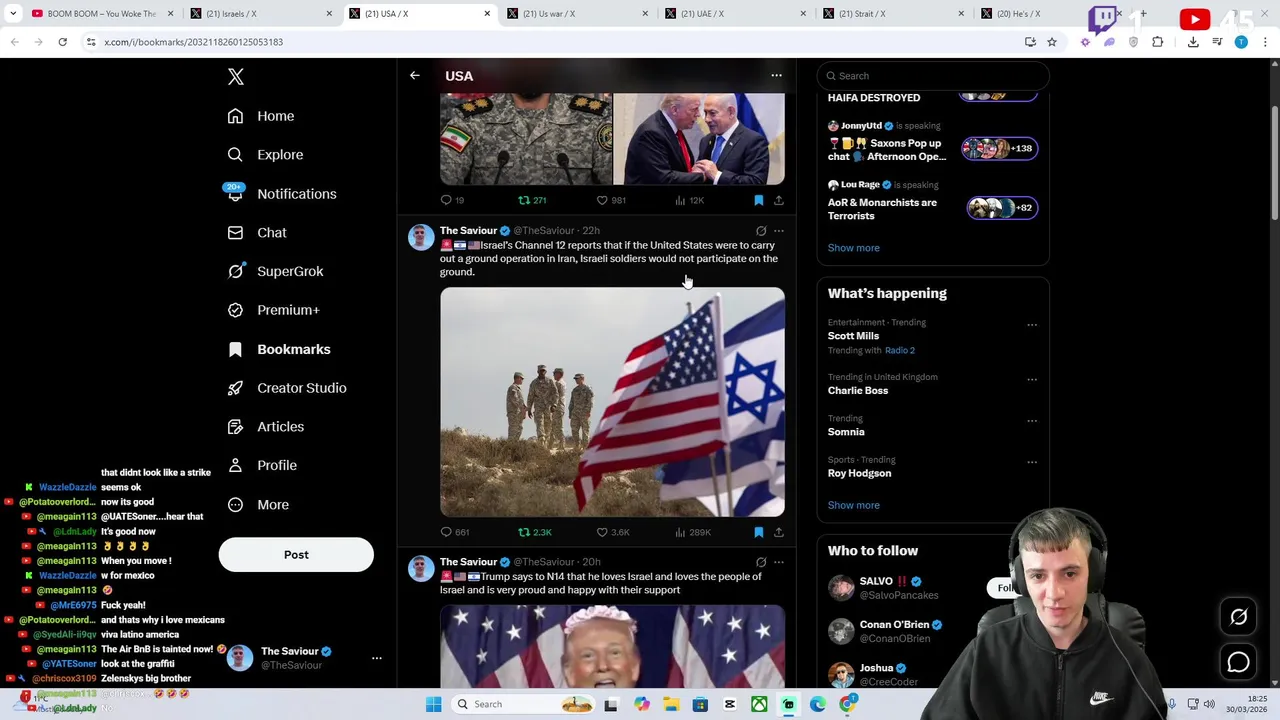Open the browser extensions puzzle icon

point(1158,42)
